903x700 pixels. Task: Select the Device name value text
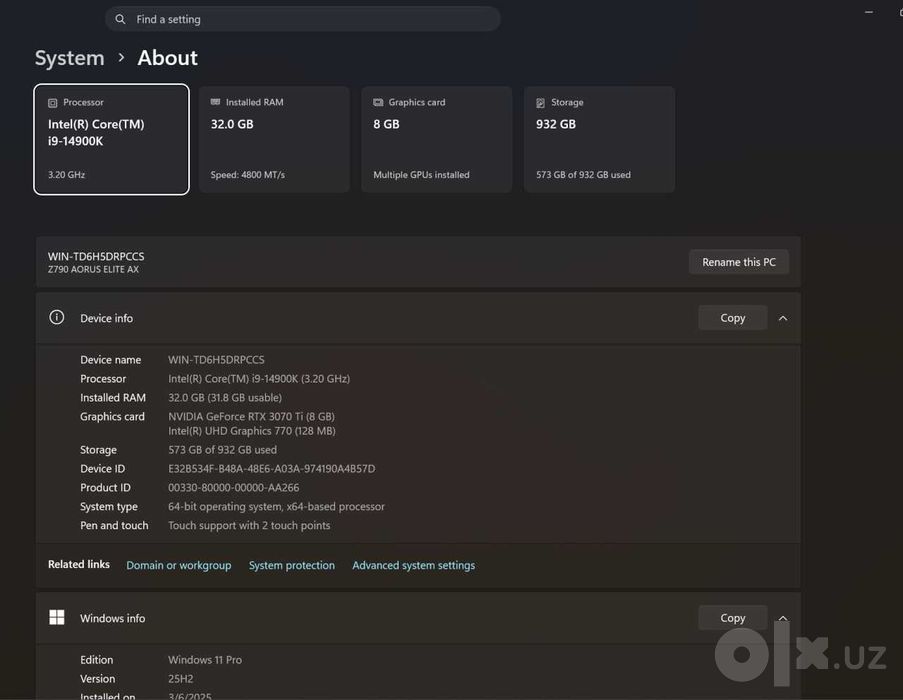[x=216, y=360]
